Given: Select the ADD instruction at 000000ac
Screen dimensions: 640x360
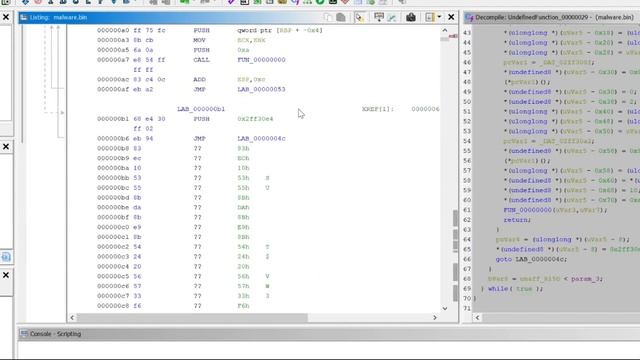Looking at the screenshot, I should (x=199, y=79).
